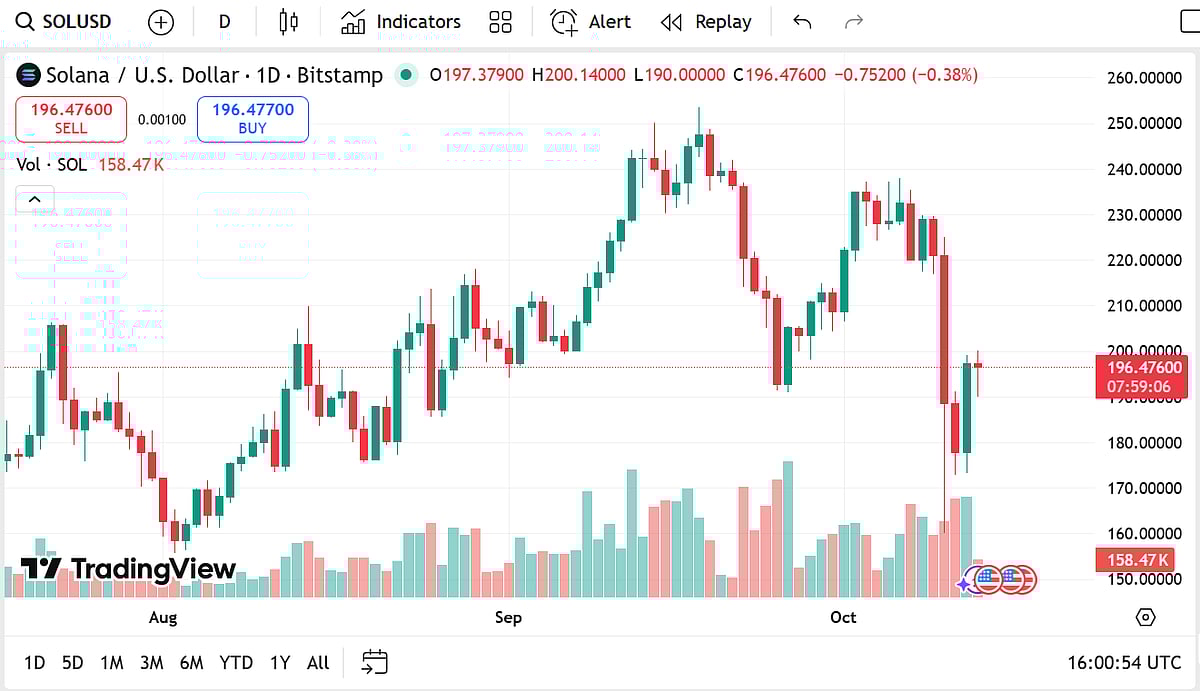Click the SELL button at 196.47600
Image resolution: width=1200 pixels, height=691 pixels.
click(70, 118)
